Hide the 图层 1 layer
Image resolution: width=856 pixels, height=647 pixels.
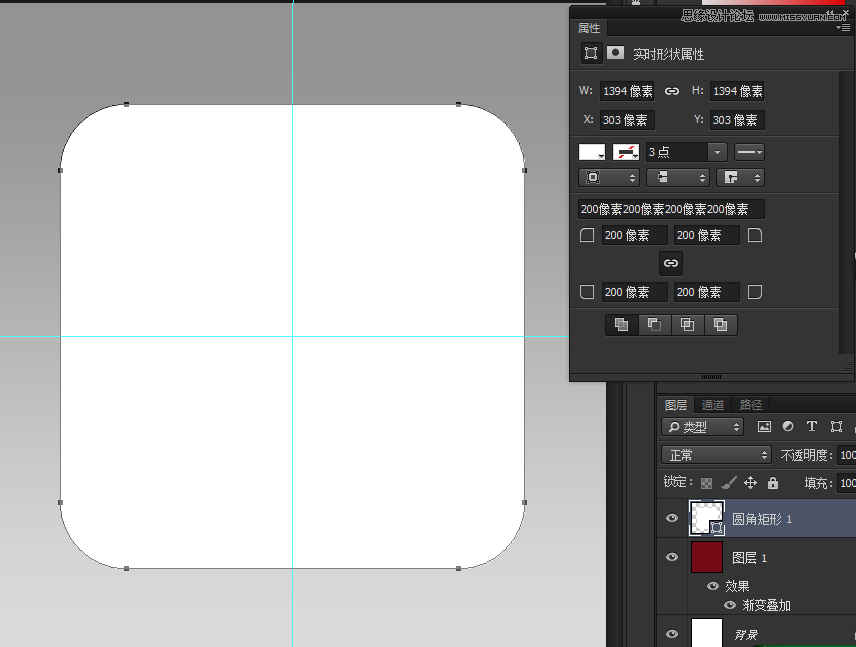pyautogui.click(x=672, y=557)
